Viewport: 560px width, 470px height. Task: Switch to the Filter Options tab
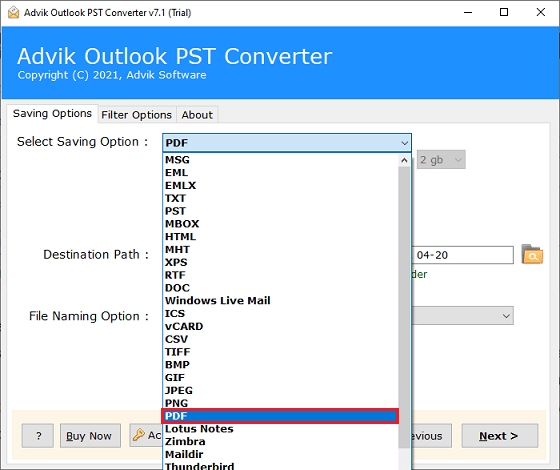pyautogui.click(x=137, y=115)
